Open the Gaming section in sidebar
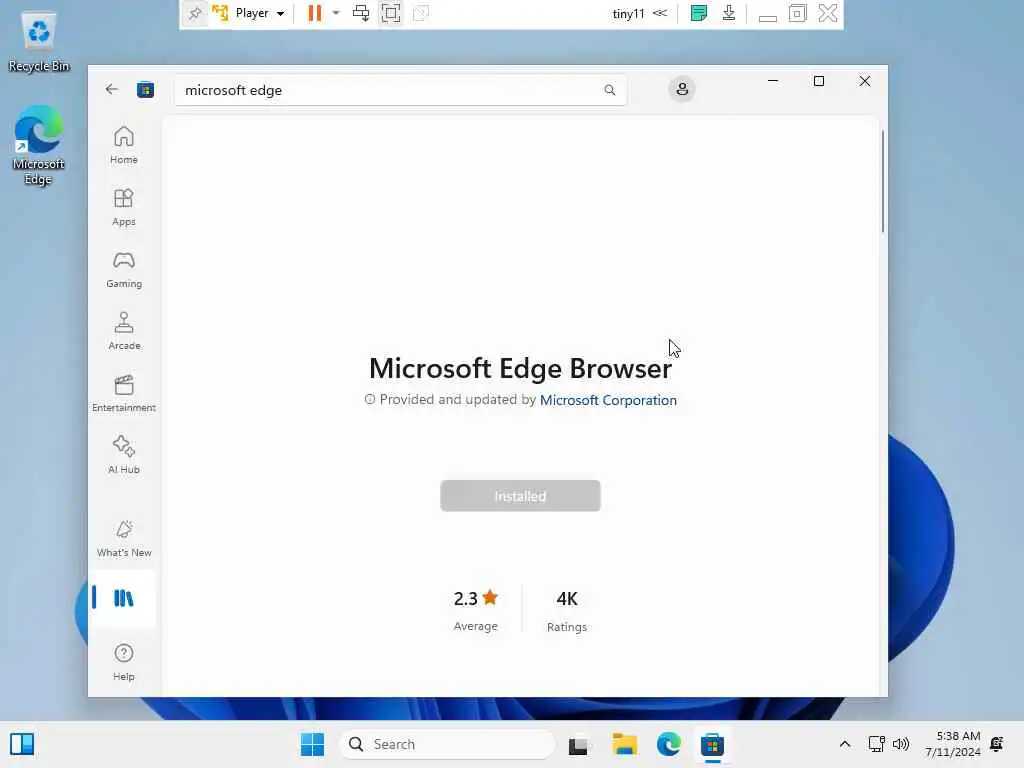 click(x=123, y=269)
